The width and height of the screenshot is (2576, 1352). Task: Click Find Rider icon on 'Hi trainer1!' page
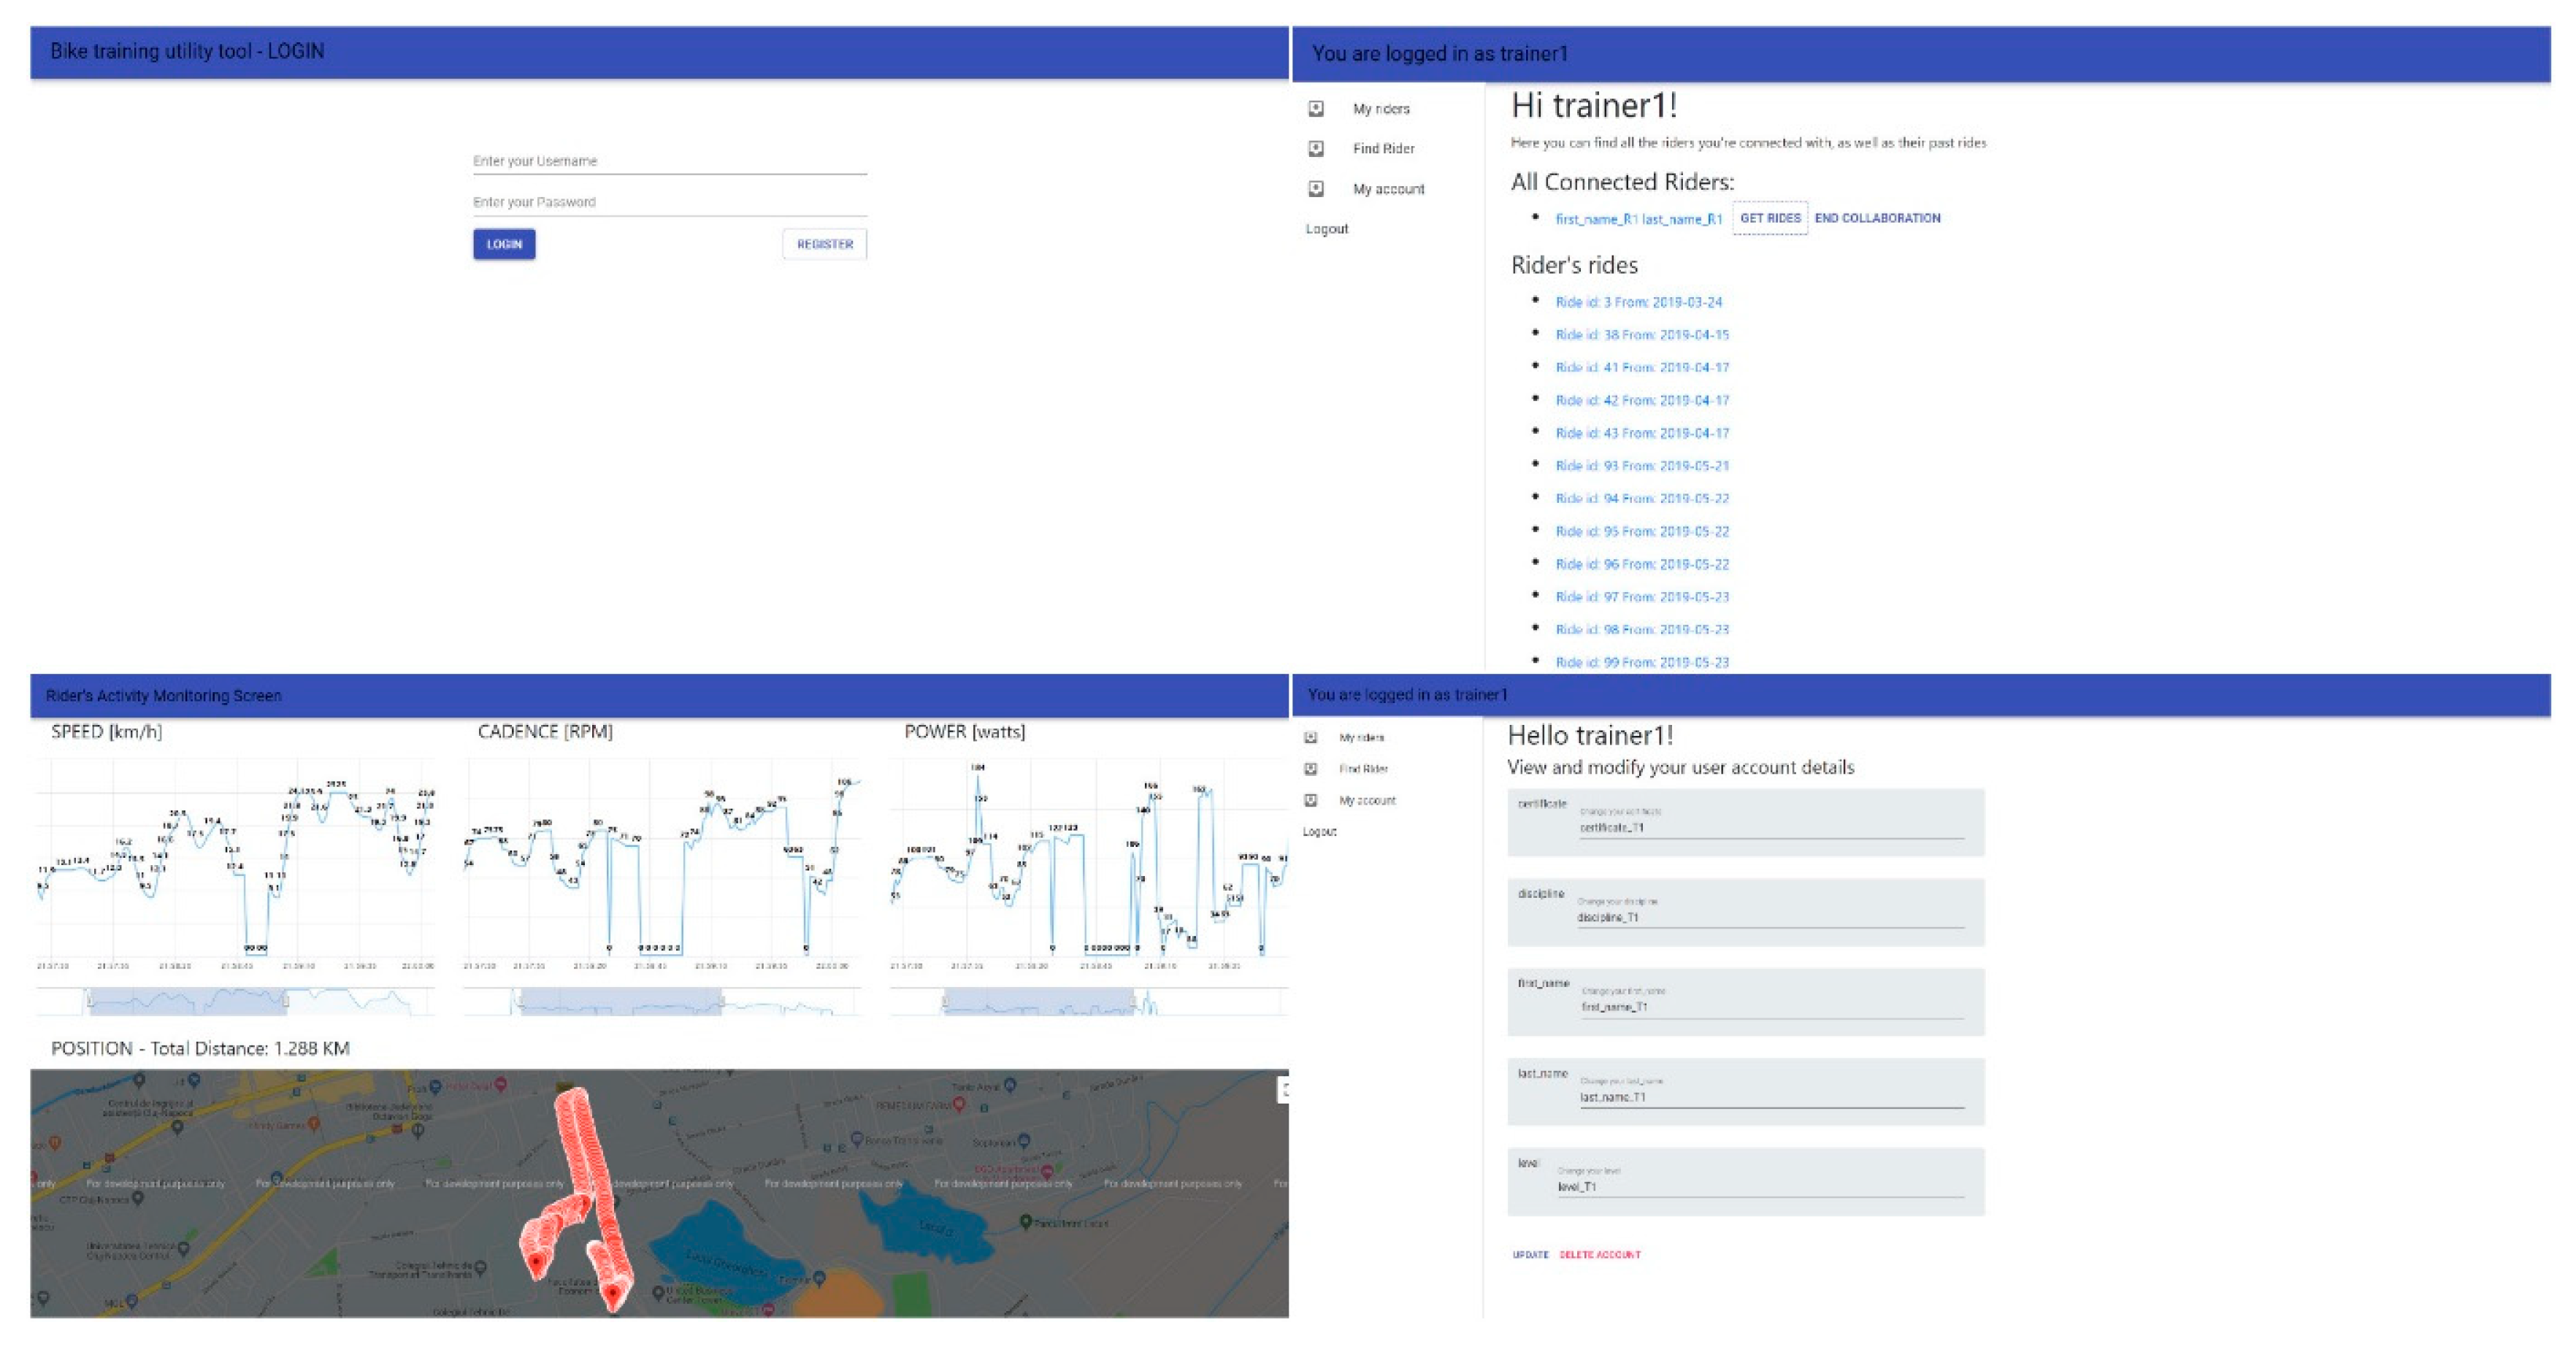(1316, 148)
